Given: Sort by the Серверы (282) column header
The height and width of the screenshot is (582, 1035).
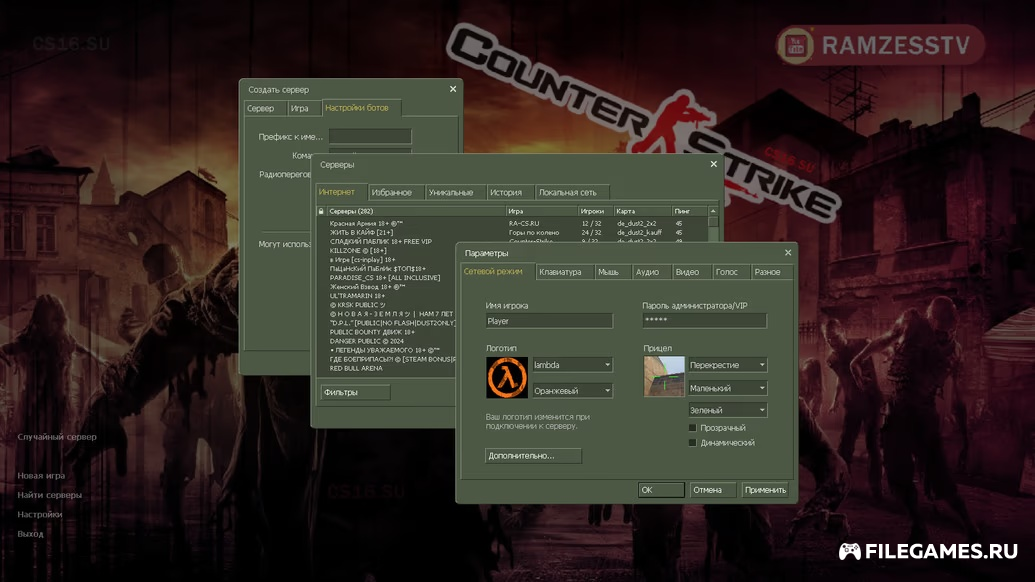Looking at the screenshot, I should tap(416, 211).
